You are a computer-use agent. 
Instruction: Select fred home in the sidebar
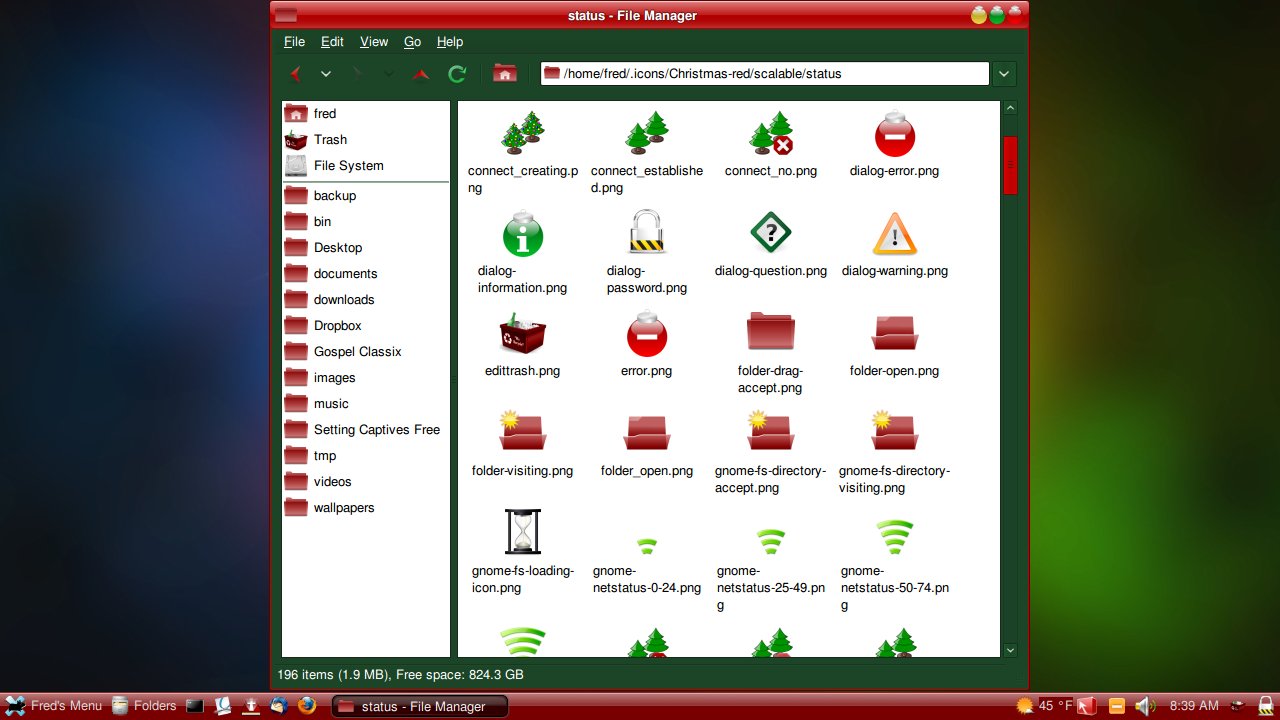366,114
